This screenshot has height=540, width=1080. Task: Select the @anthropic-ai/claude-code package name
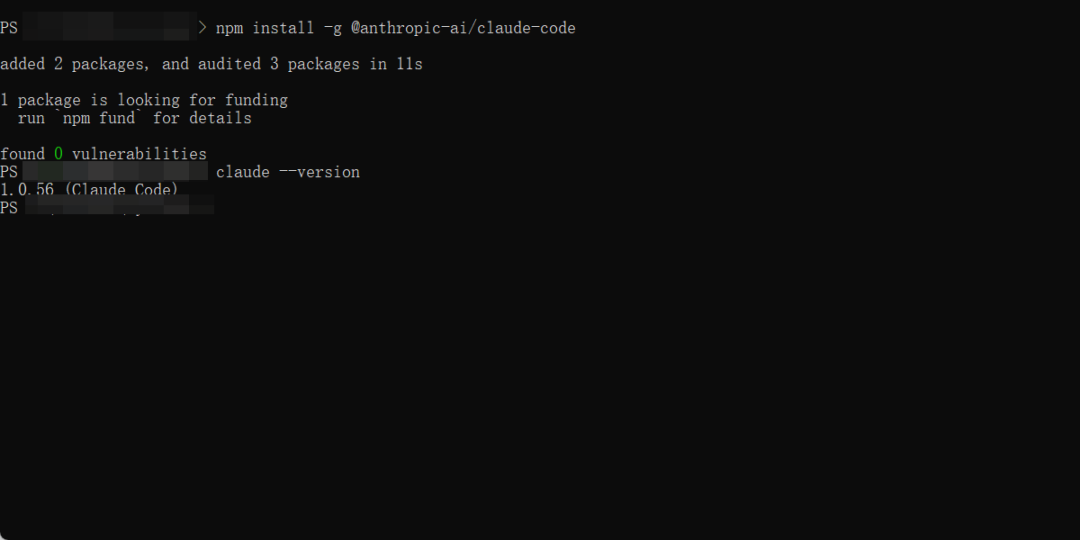[x=464, y=28]
